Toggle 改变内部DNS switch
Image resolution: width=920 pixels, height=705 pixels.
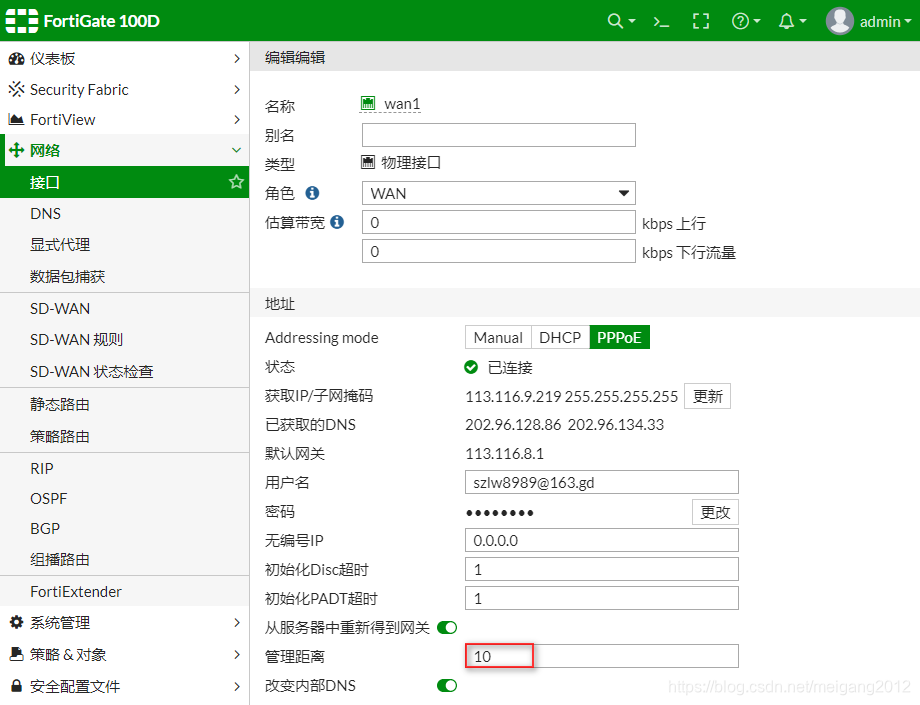point(447,686)
